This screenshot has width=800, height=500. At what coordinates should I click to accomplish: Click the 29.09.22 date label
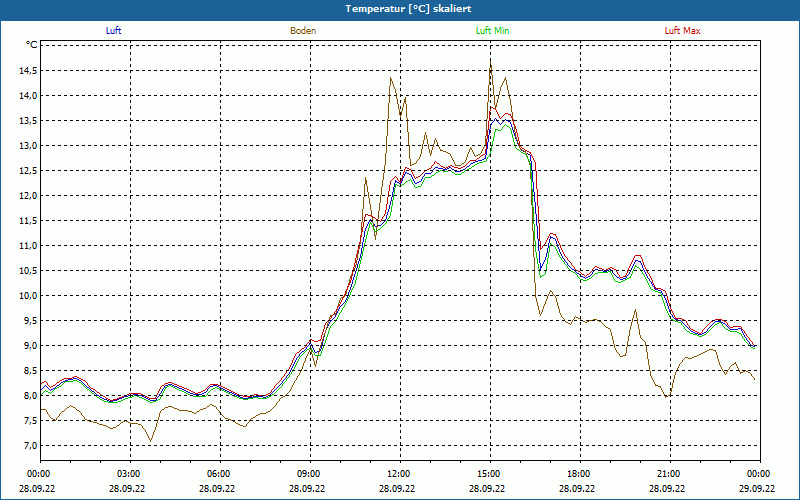(757, 488)
